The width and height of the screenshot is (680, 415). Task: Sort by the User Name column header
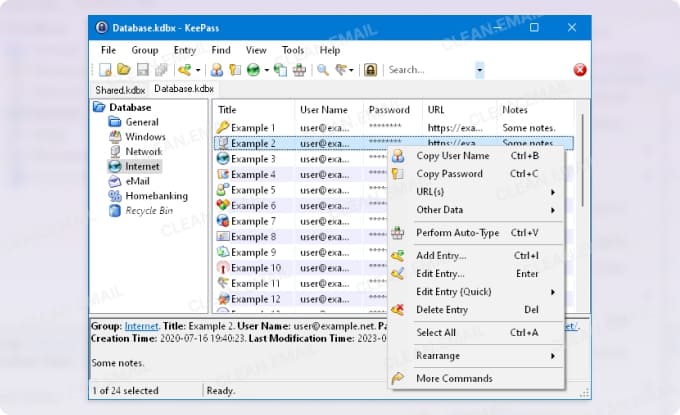tap(329, 110)
